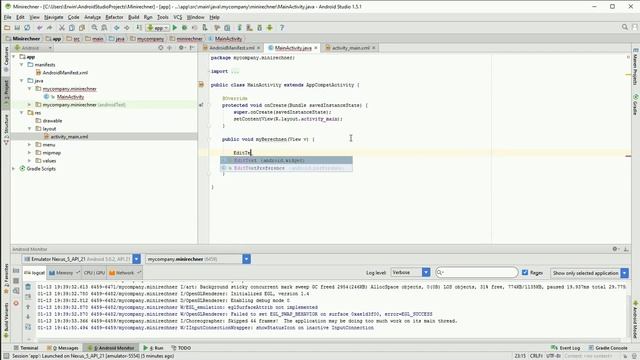Open the Gradle Console
The width and height of the screenshot is (640, 360).
pos(608,348)
